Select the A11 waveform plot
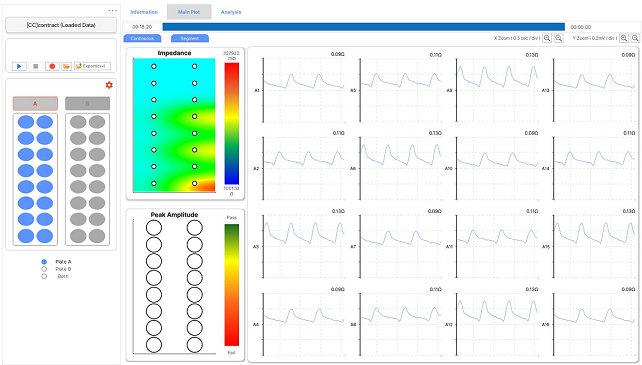This screenshot has width=642, height=365. [497, 247]
